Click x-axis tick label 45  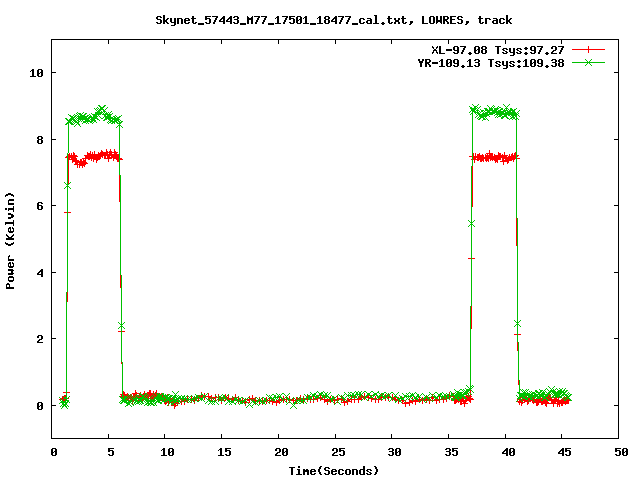(564, 452)
